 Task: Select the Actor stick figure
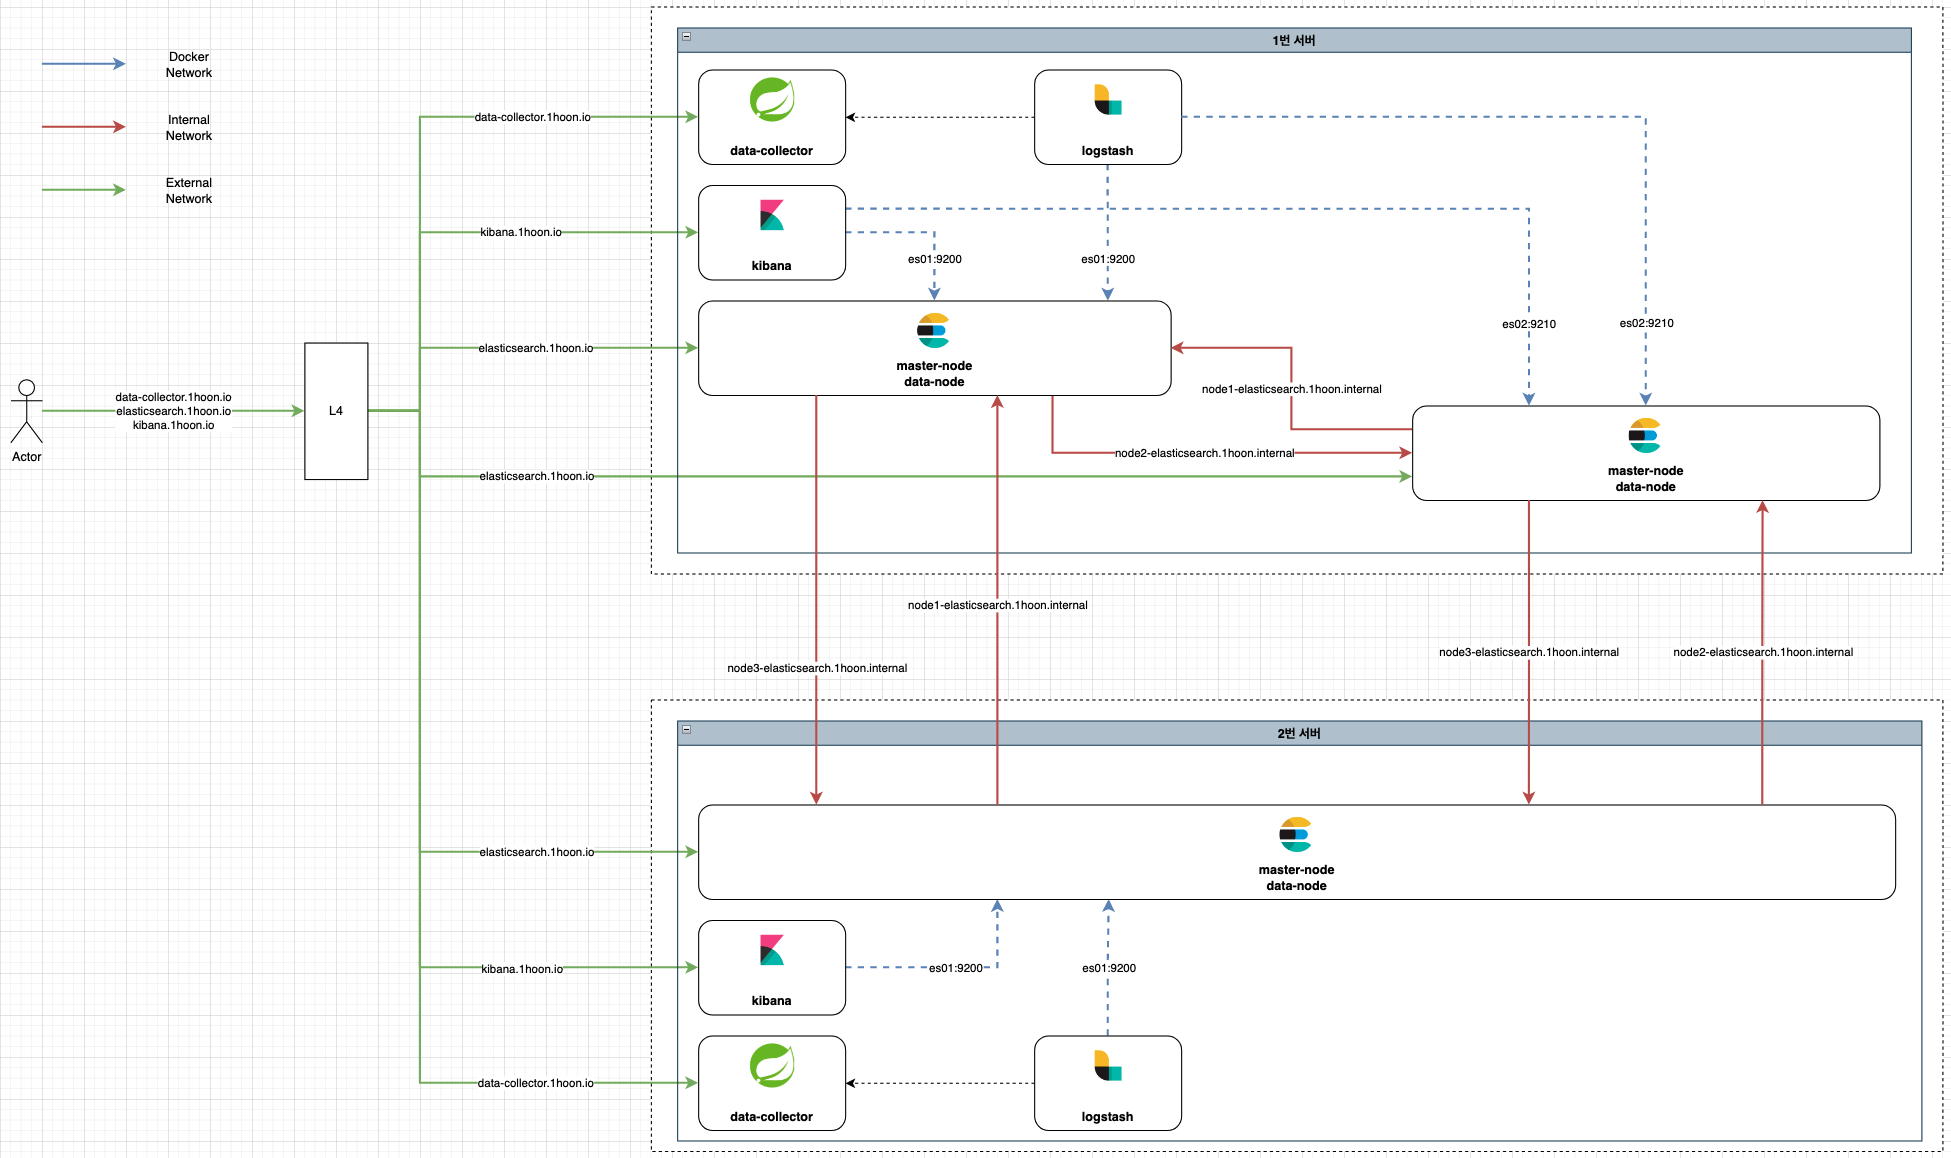[27, 411]
